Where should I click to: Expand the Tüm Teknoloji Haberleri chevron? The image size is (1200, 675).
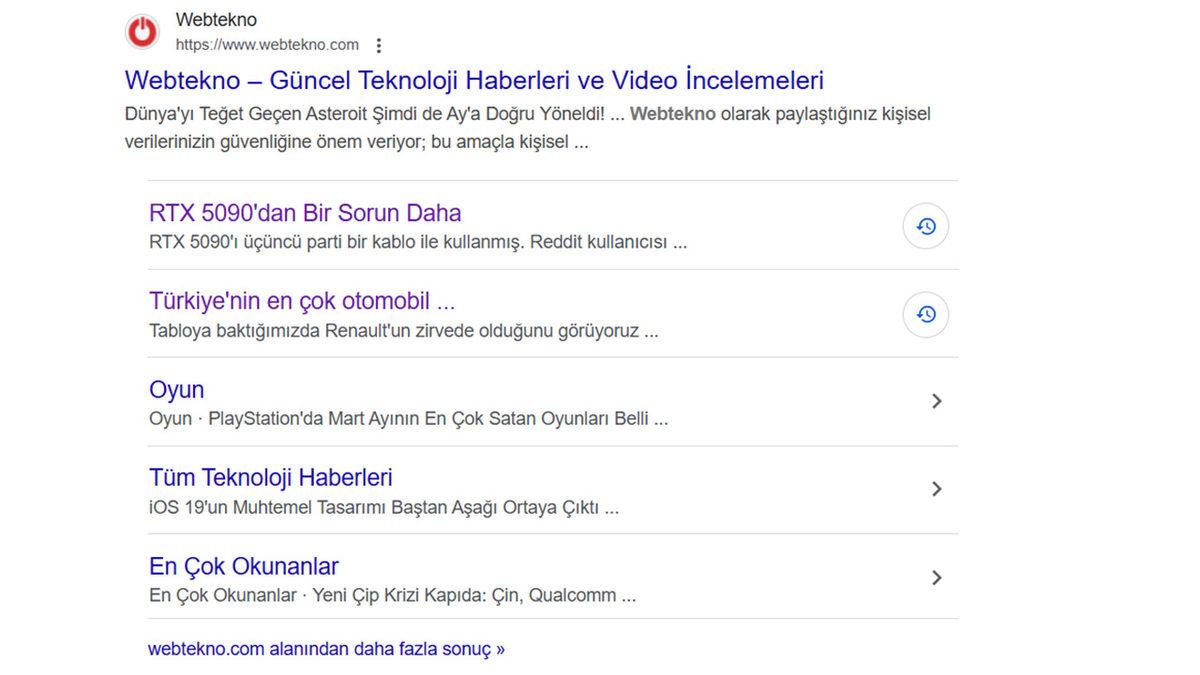(x=937, y=489)
